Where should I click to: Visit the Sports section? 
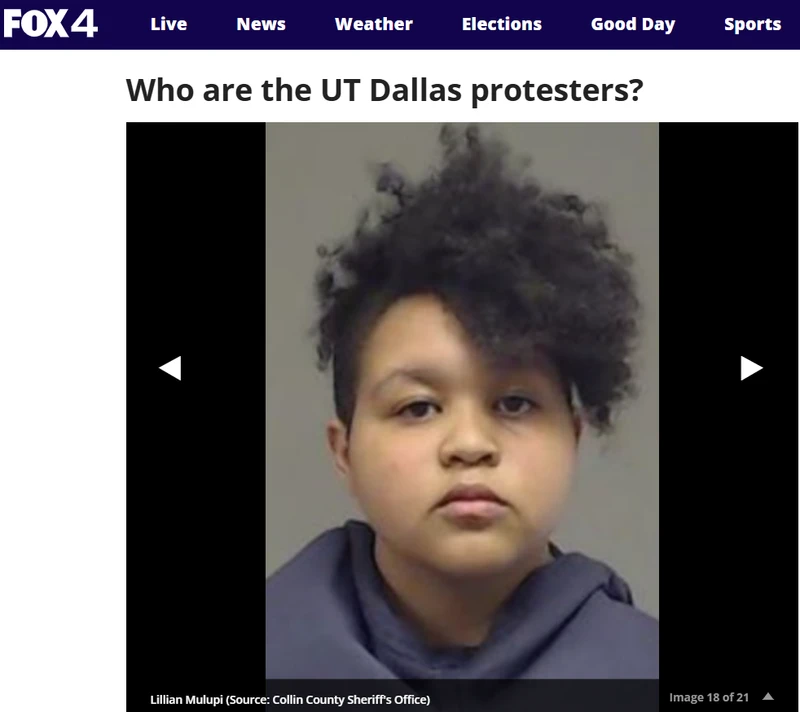tap(753, 24)
